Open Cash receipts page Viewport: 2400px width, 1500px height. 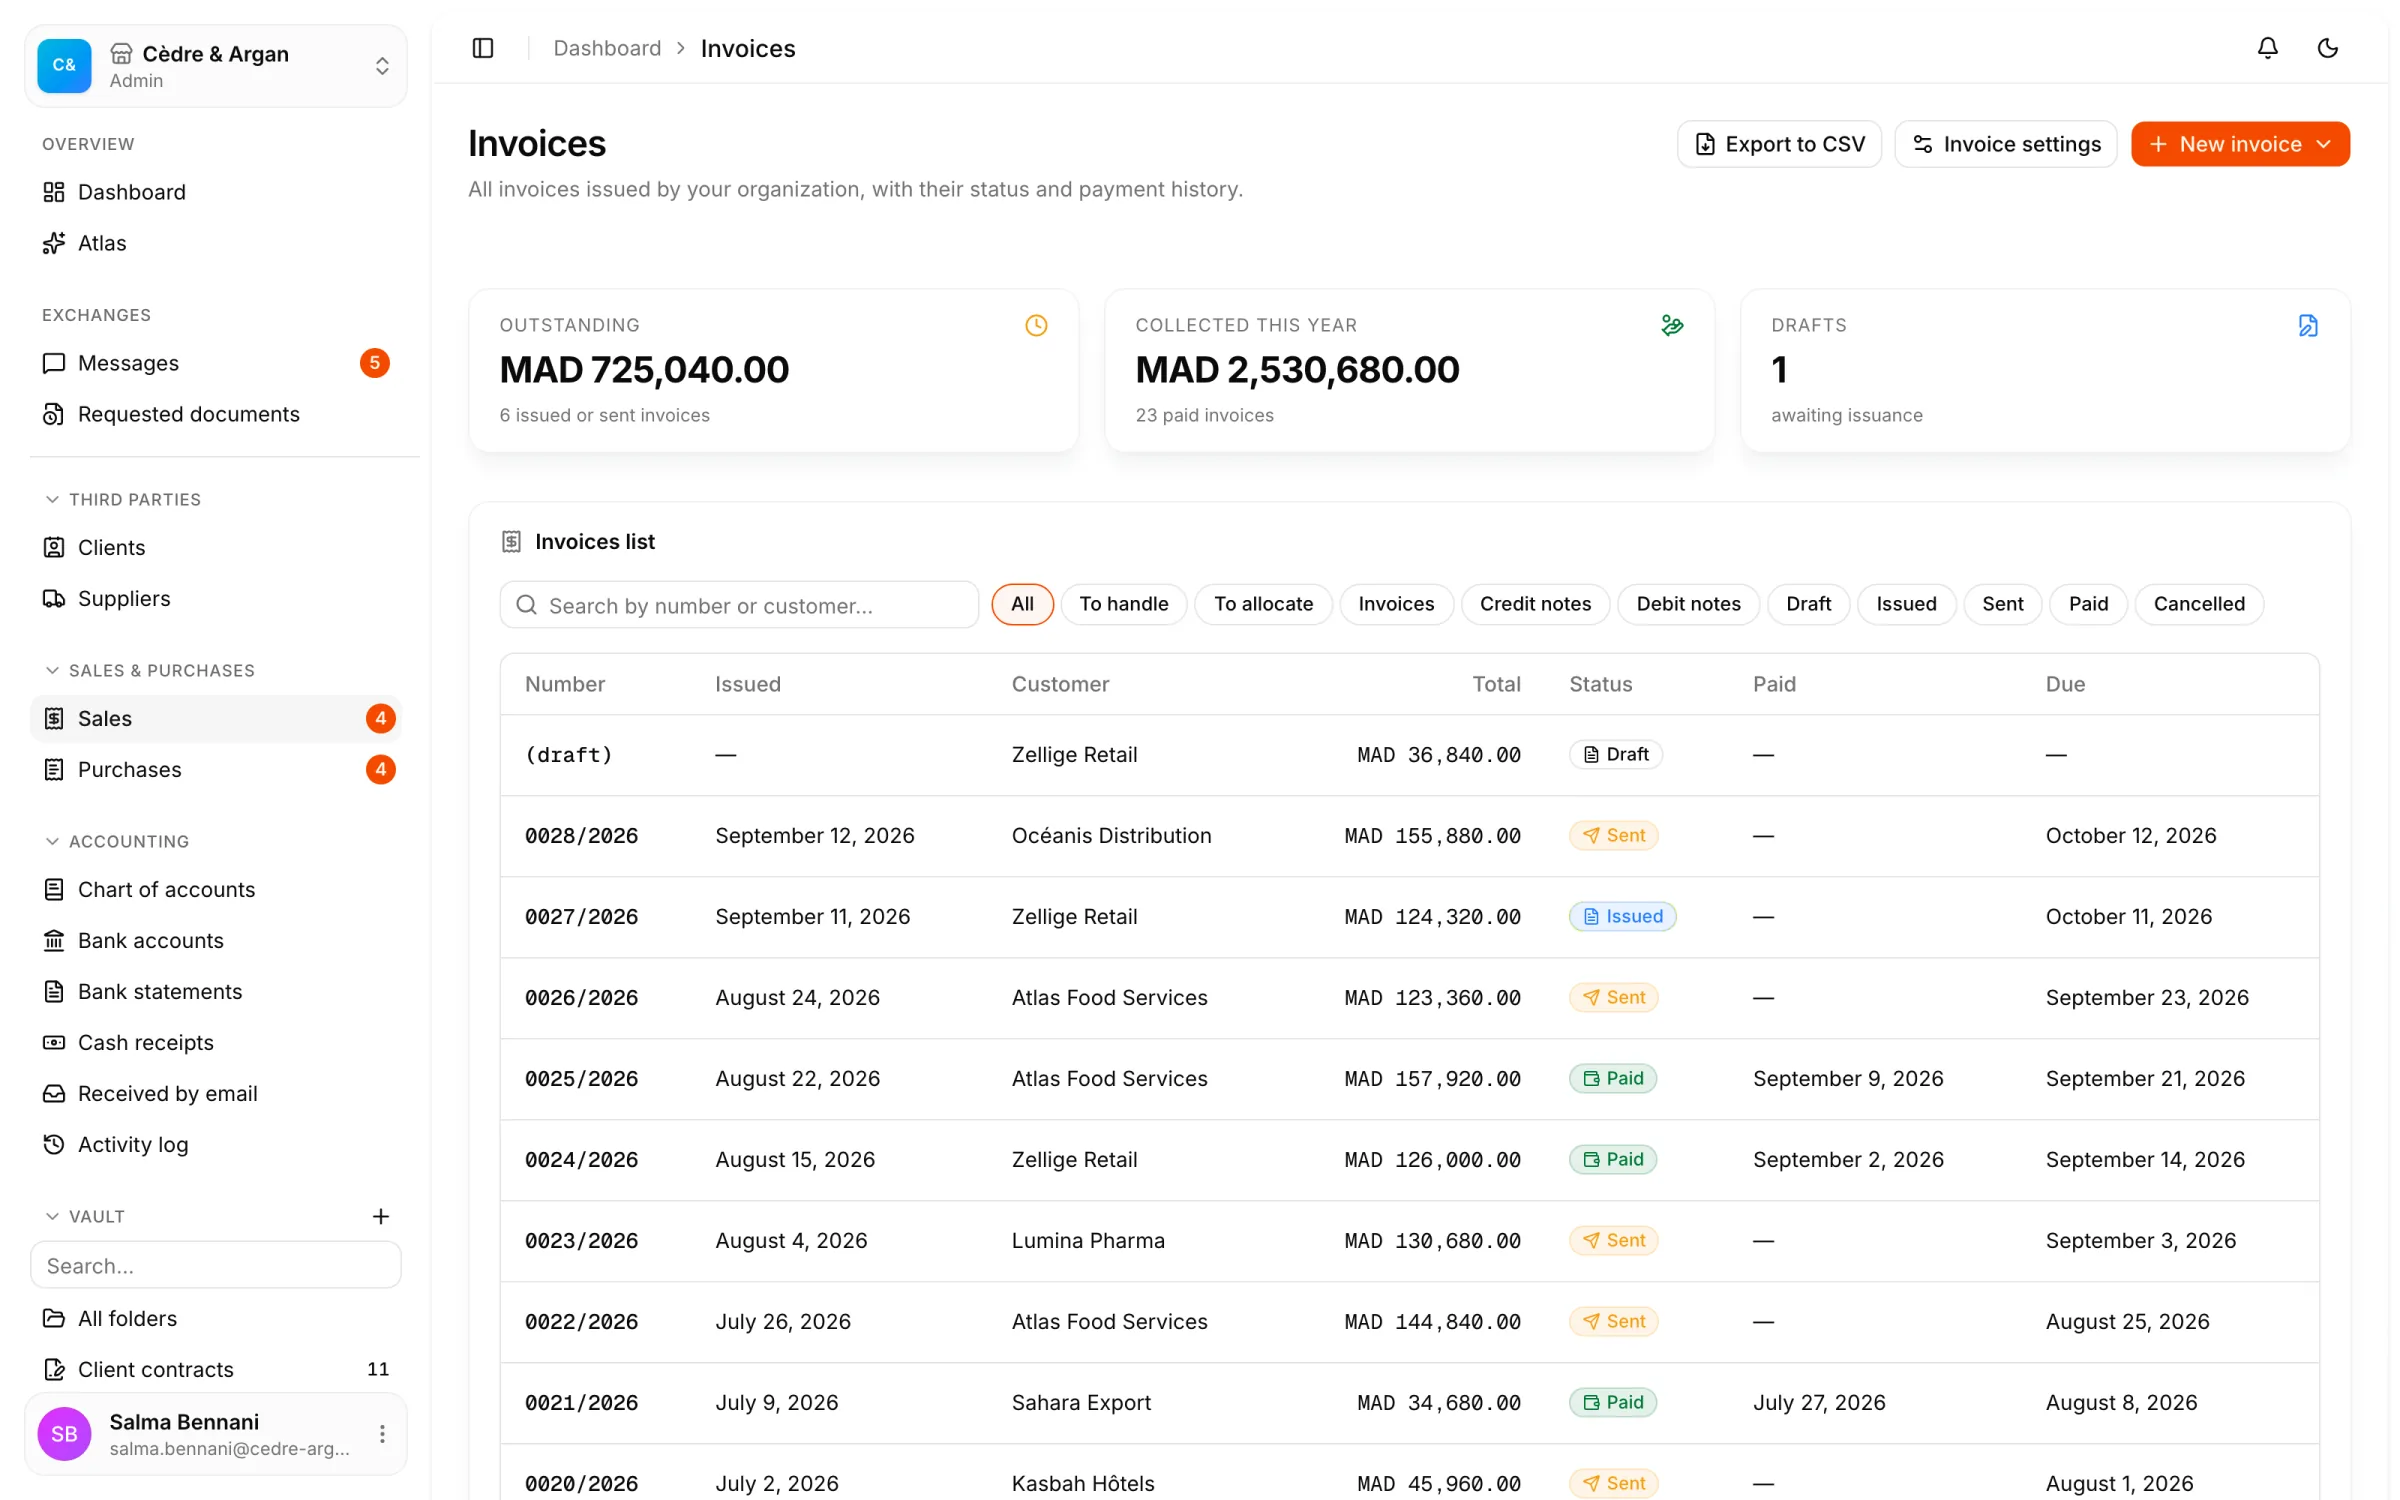click(216, 1042)
